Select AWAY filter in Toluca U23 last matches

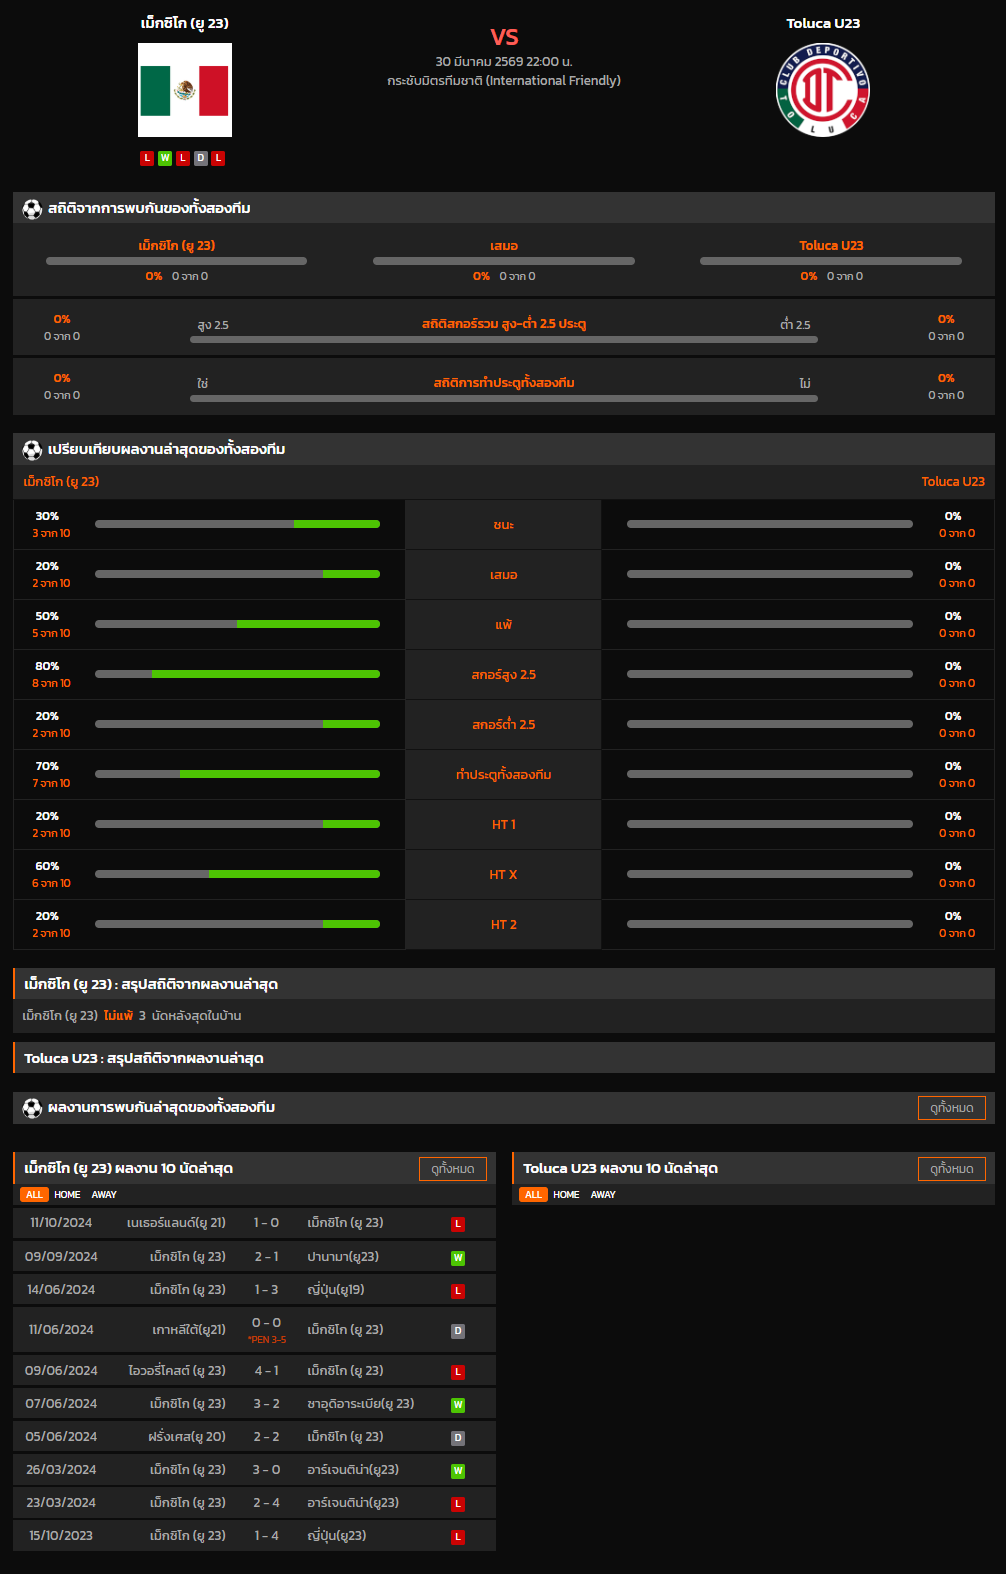pyautogui.click(x=603, y=1195)
